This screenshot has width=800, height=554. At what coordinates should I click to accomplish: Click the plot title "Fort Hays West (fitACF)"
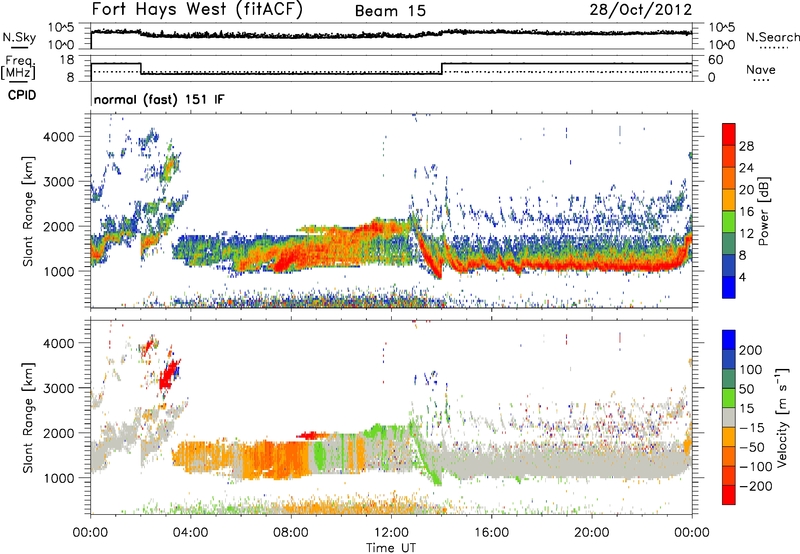pos(196,9)
